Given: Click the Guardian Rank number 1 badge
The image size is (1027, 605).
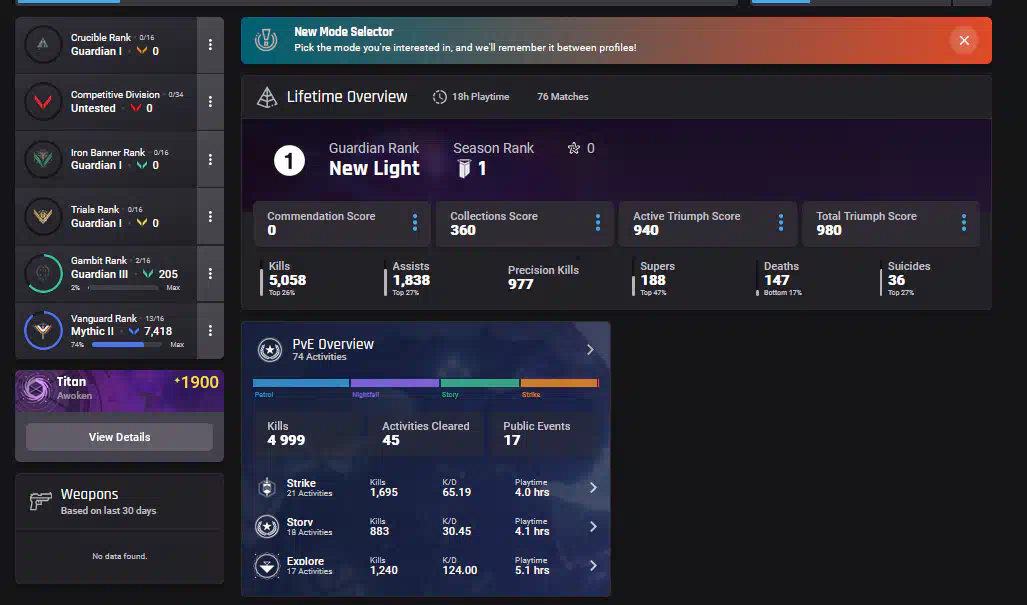Looking at the screenshot, I should (289, 160).
